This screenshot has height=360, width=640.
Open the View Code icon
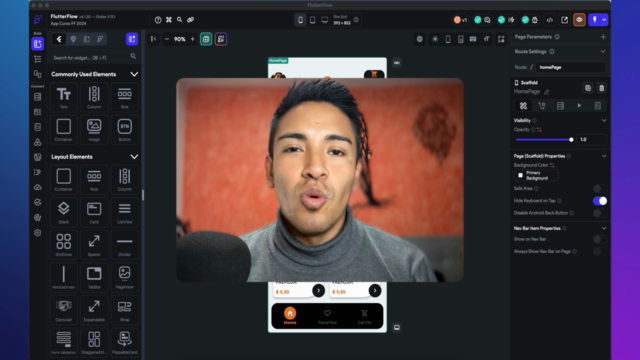[550, 20]
